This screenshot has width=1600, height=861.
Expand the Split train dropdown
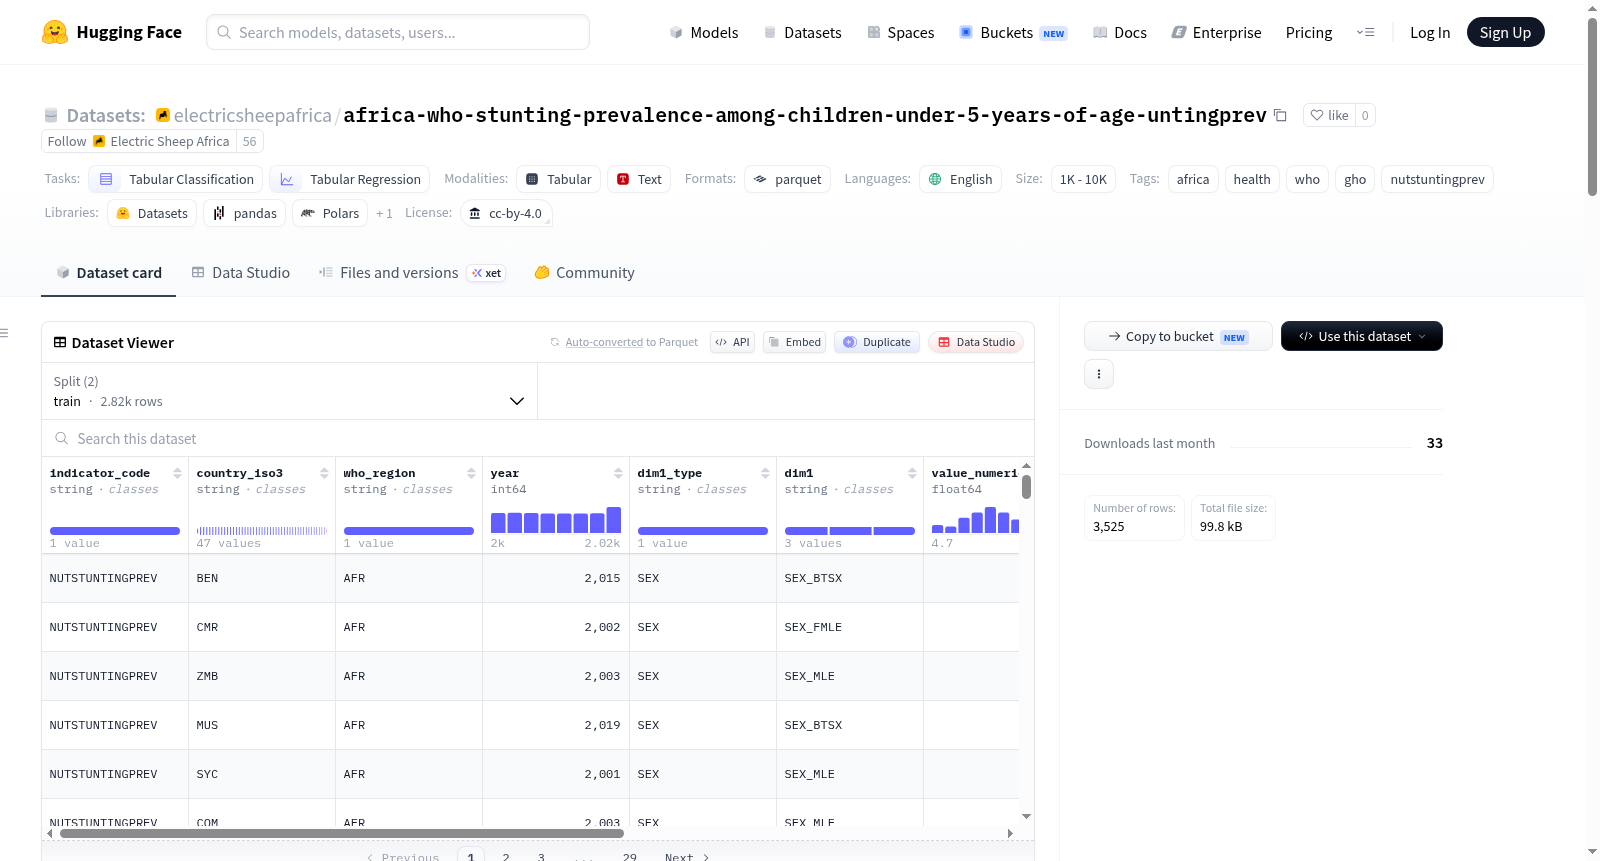(289, 391)
